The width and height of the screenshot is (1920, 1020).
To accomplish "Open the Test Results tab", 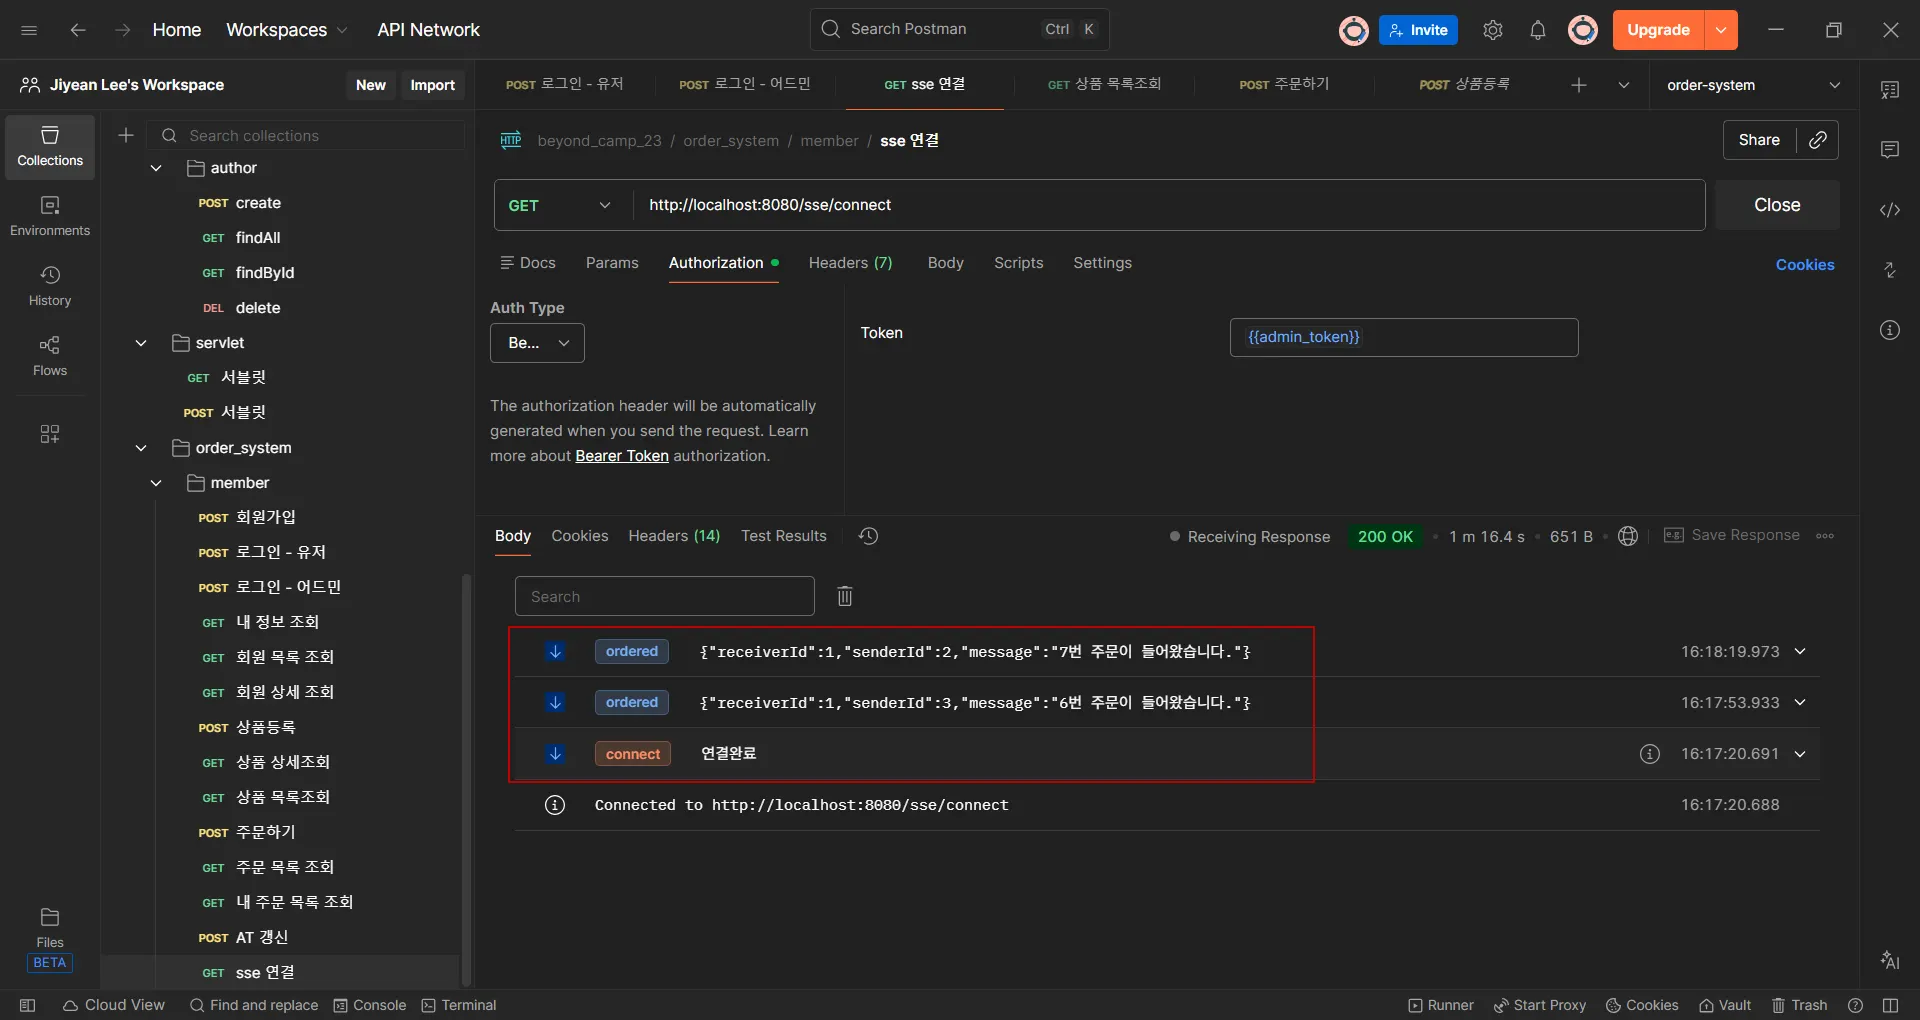I will 784,536.
